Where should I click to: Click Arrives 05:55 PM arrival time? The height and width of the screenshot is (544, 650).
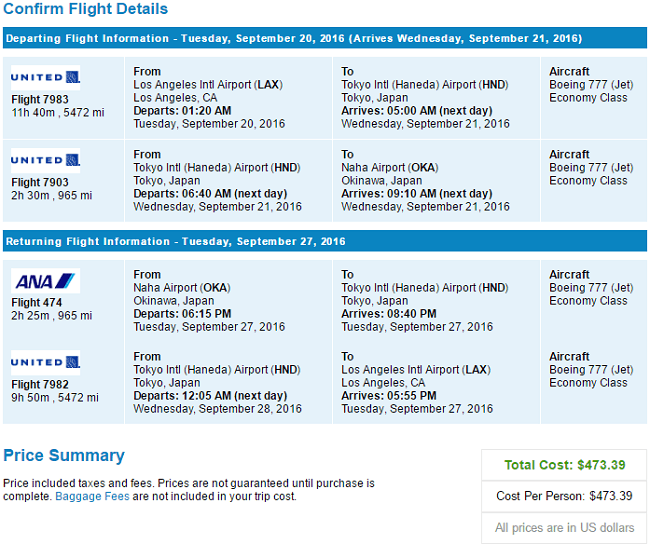pos(389,396)
